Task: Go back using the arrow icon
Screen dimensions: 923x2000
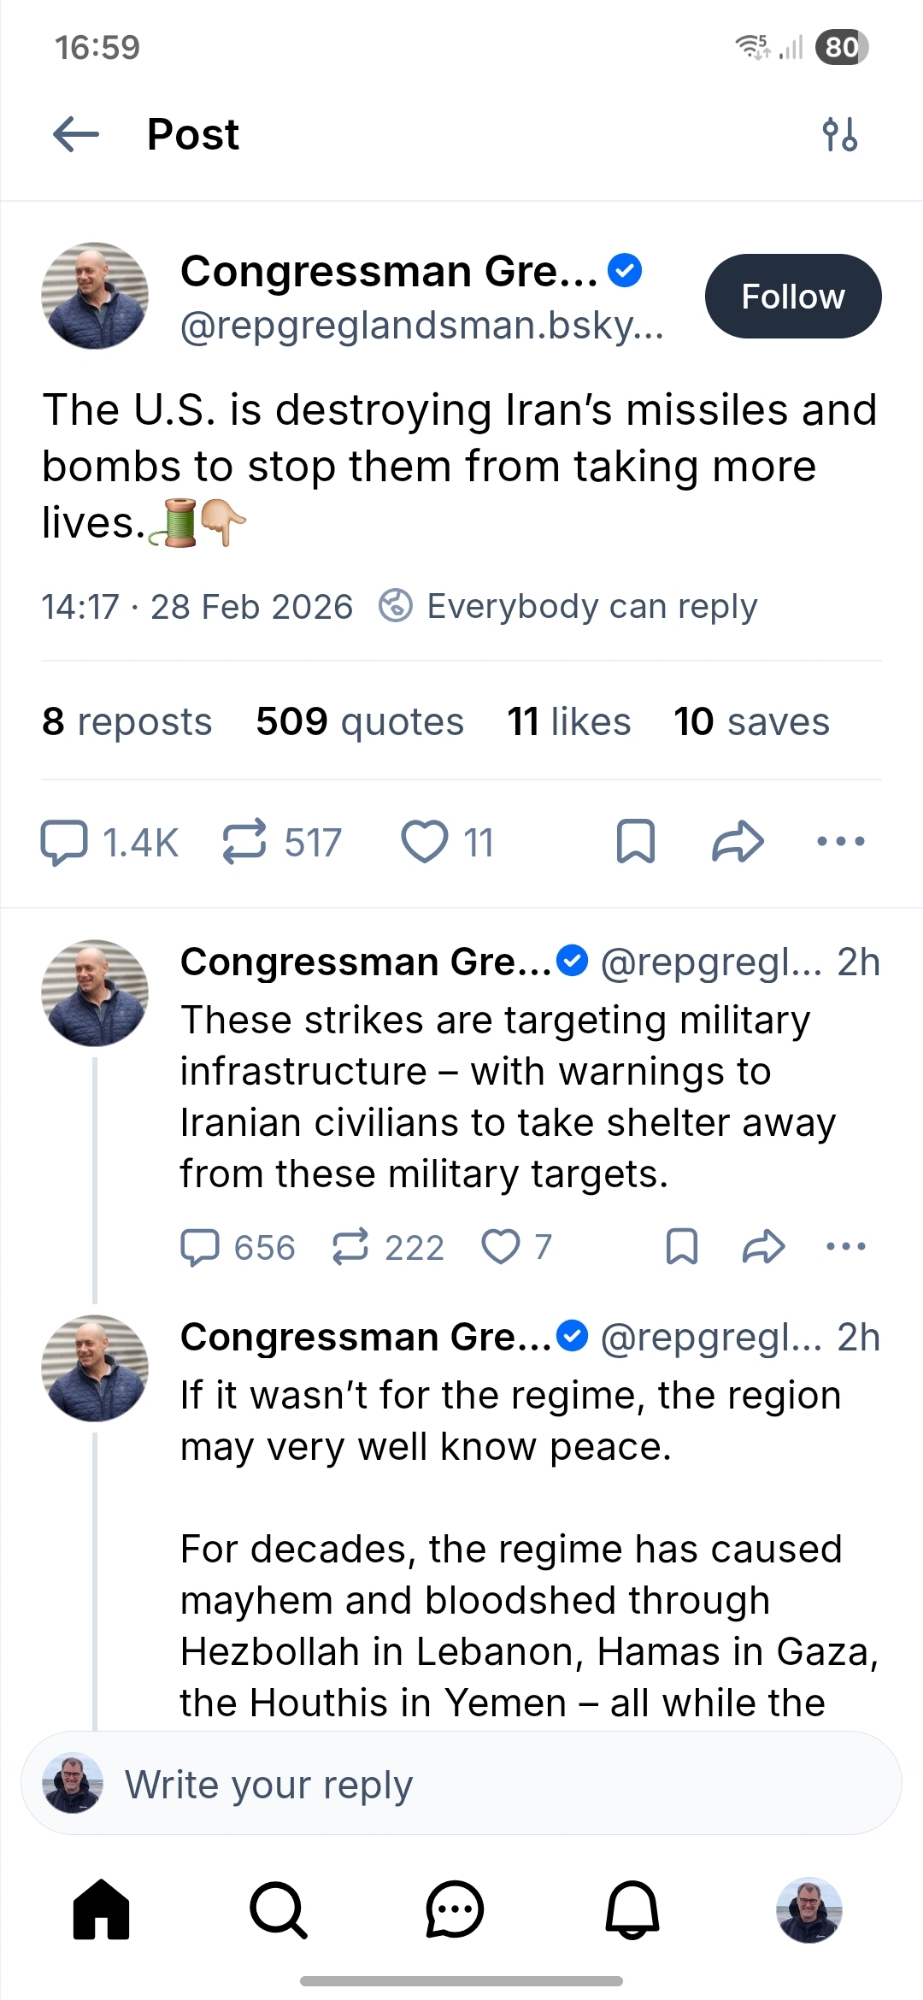Action: pos(76,134)
